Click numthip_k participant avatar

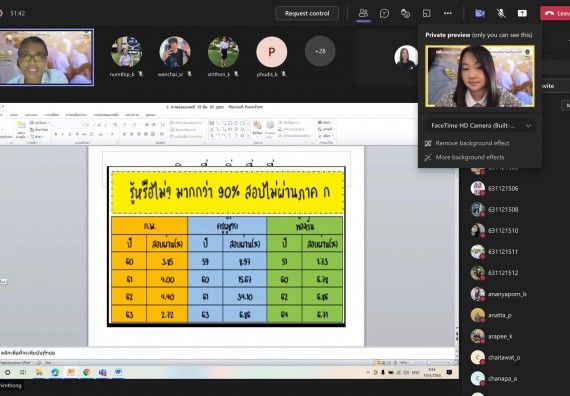[x=126, y=52]
